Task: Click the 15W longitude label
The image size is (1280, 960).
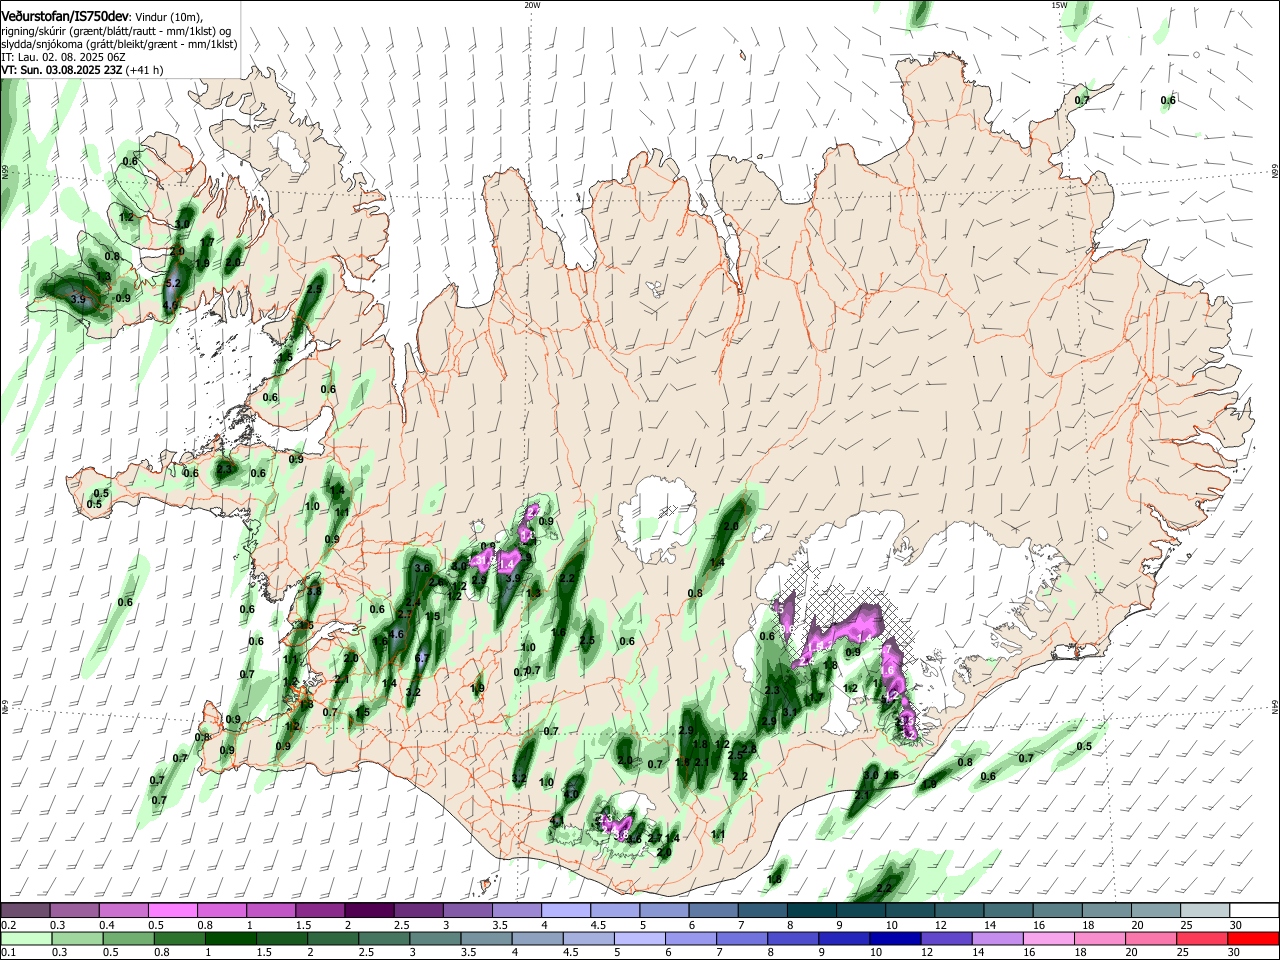Action: 1059,5
